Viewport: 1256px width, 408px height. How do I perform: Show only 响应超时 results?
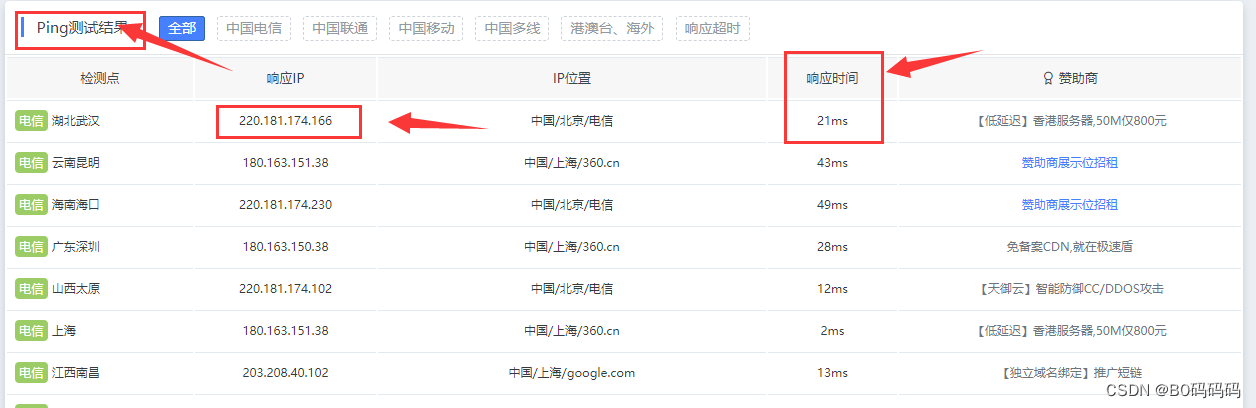pos(713,28)
